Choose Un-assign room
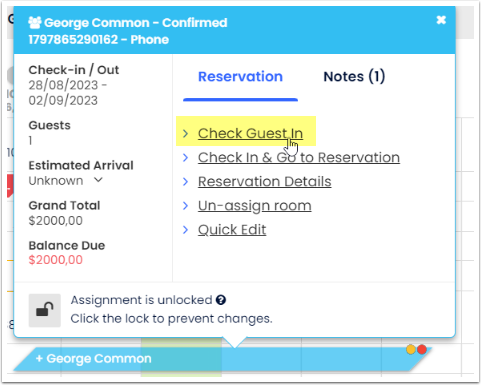Screen dimensions: 481x385 click(x=255, y=206)
